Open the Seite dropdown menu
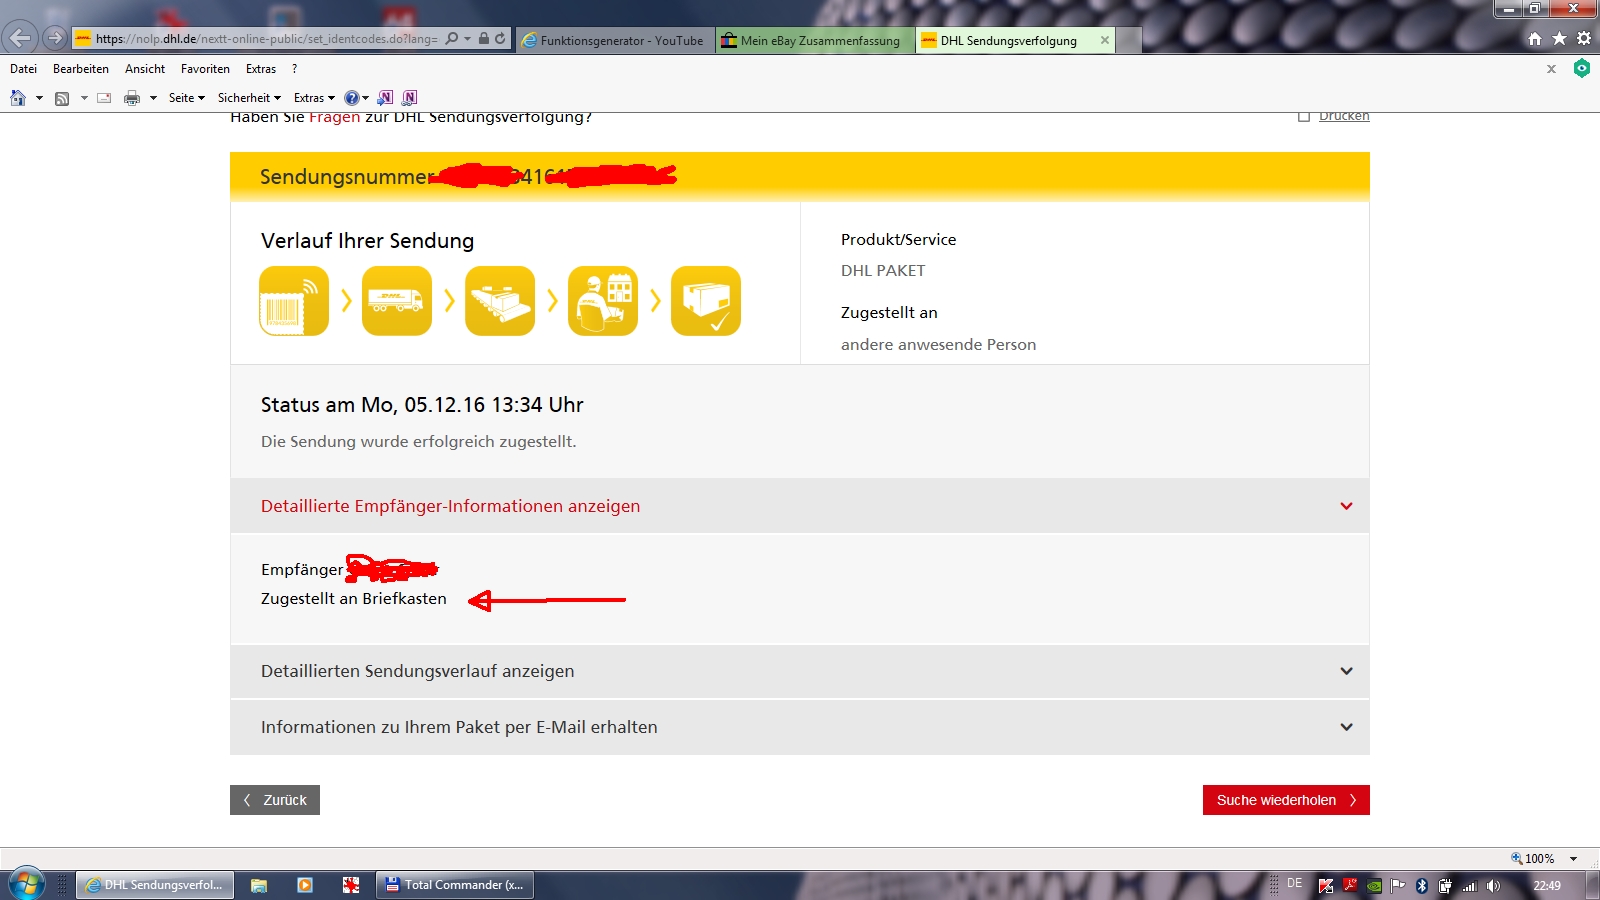 point(187,98)
